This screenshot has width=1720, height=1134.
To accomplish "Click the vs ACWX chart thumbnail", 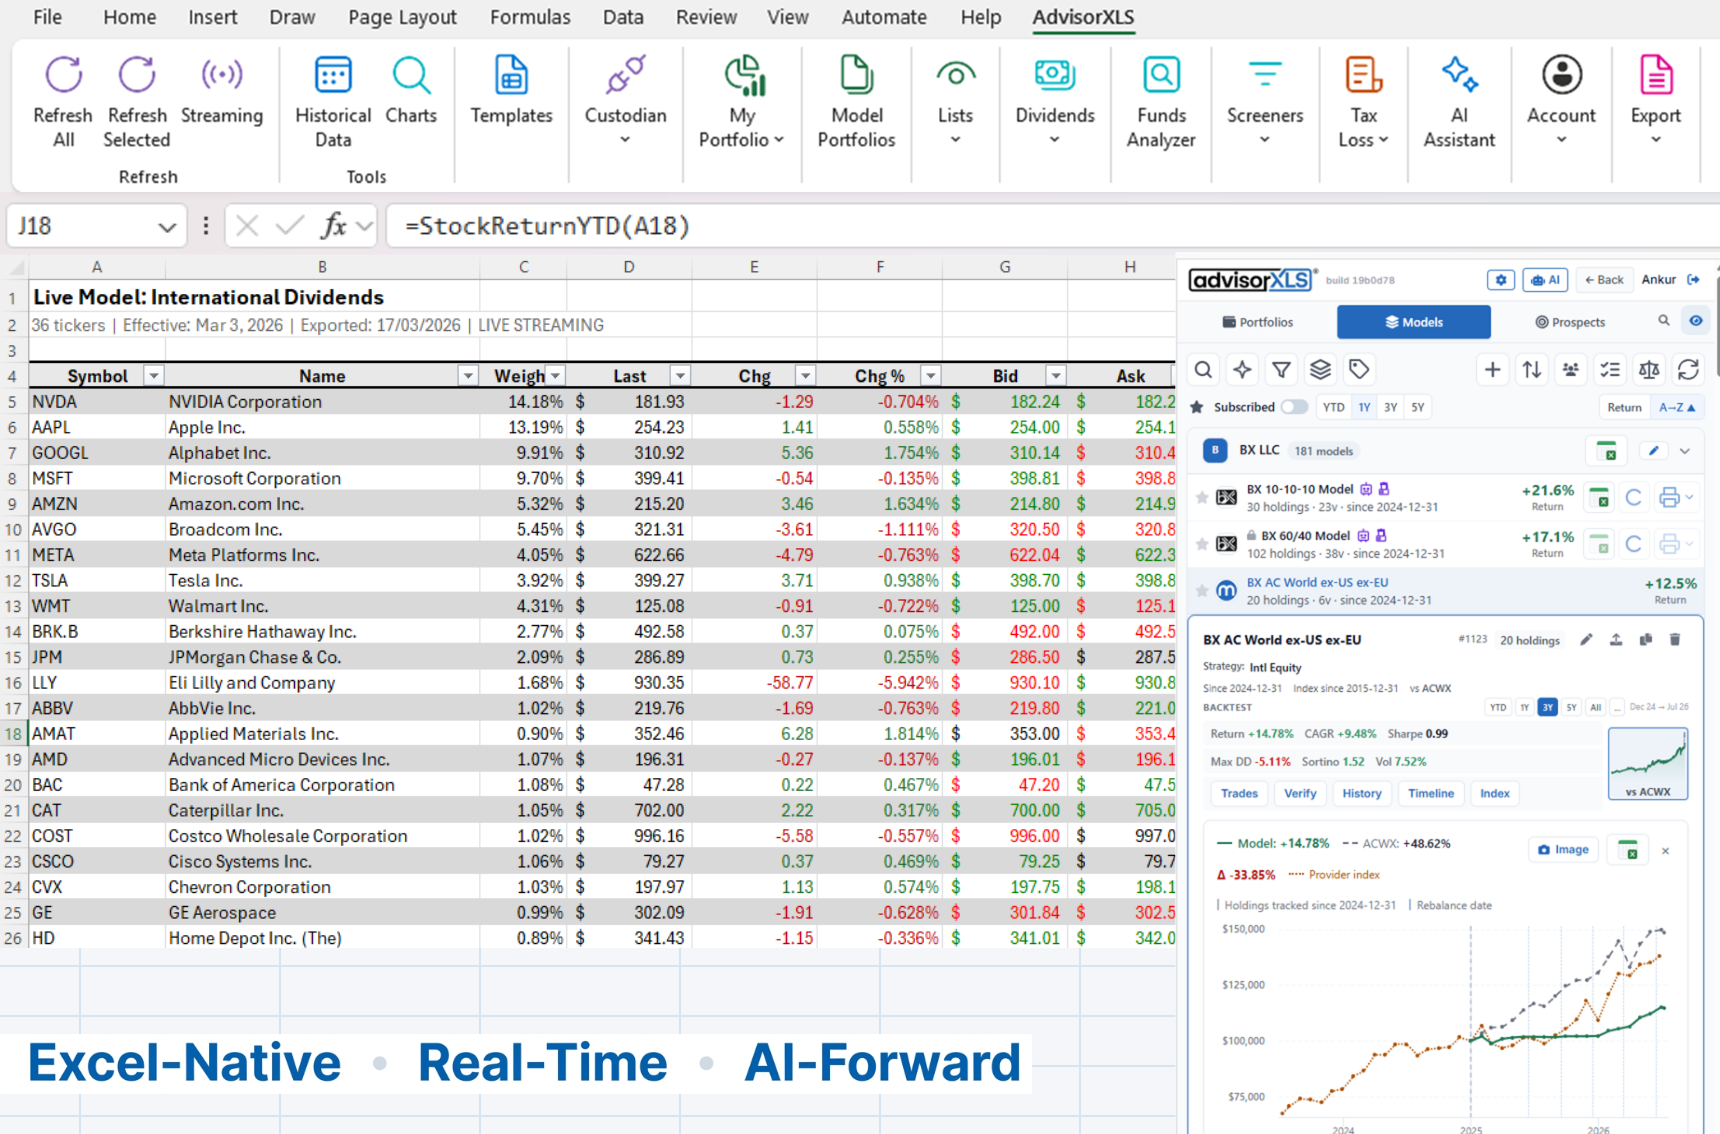I will pyautogui.click(x=1647, y=764).
